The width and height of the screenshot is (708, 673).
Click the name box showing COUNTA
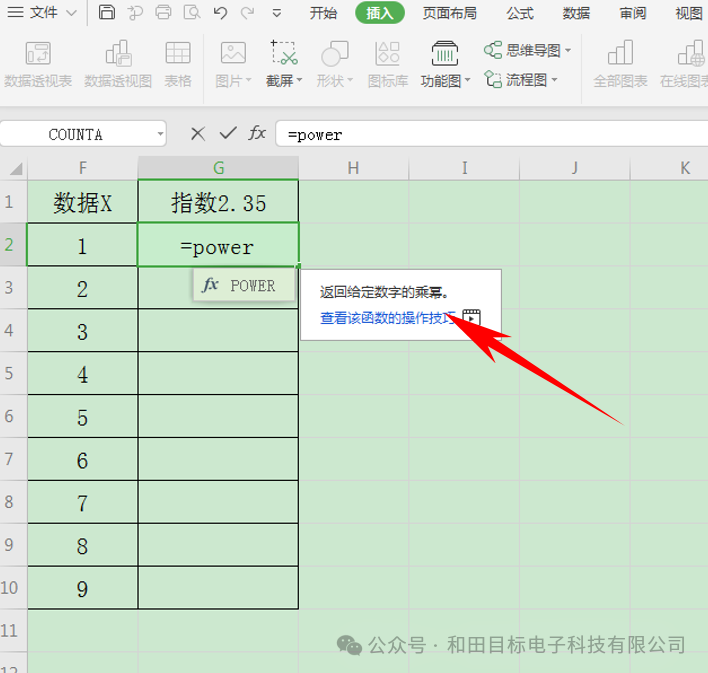click(x=75, y=134)
